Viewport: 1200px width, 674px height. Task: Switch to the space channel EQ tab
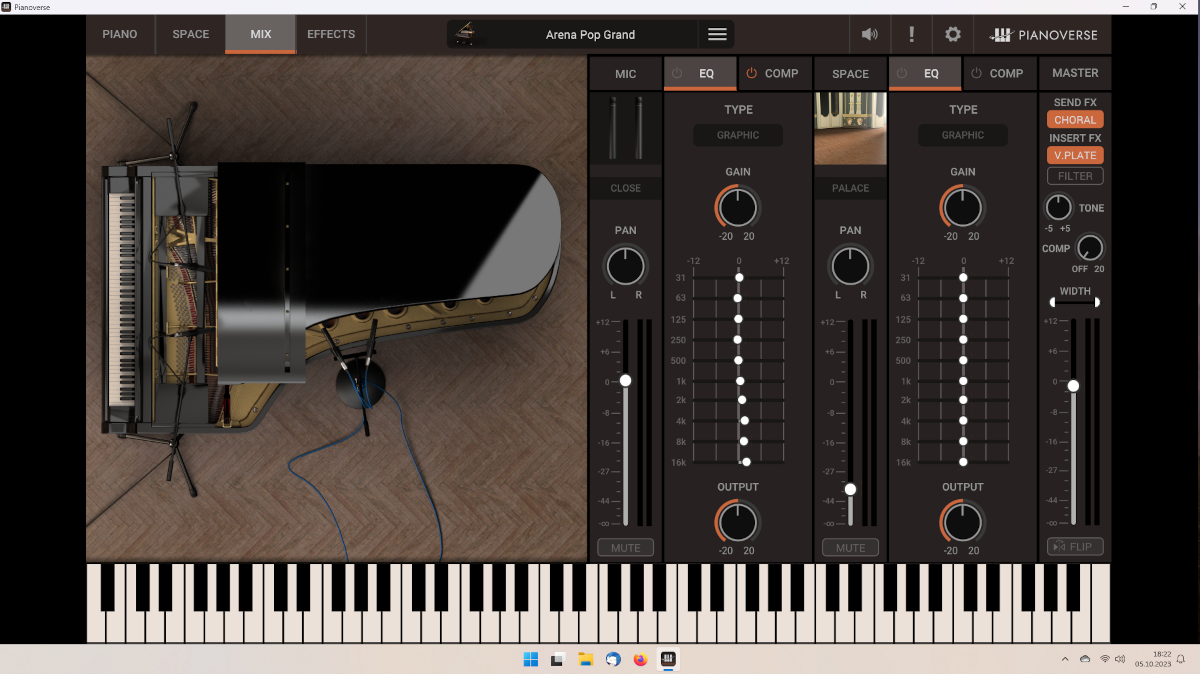click(x=925, y=73)
